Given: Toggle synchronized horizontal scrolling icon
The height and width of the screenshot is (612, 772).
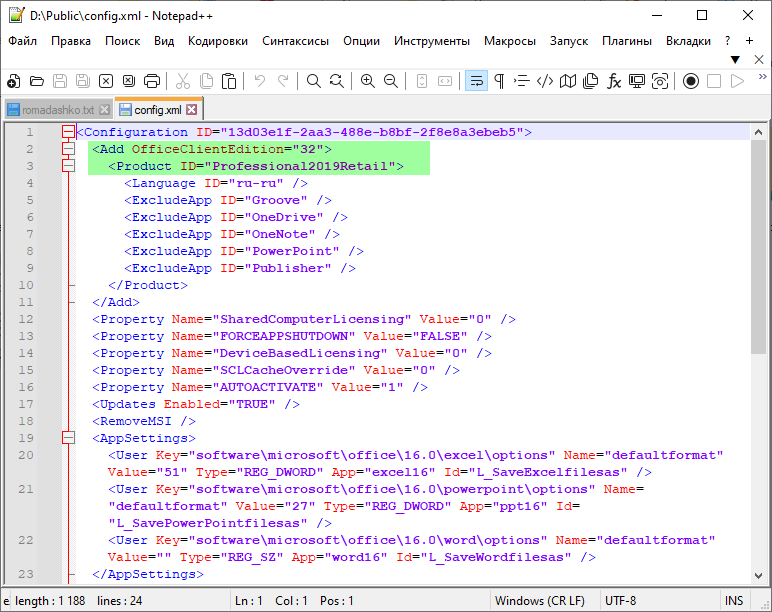Looking at the screenshot, I should pos(445,81).
